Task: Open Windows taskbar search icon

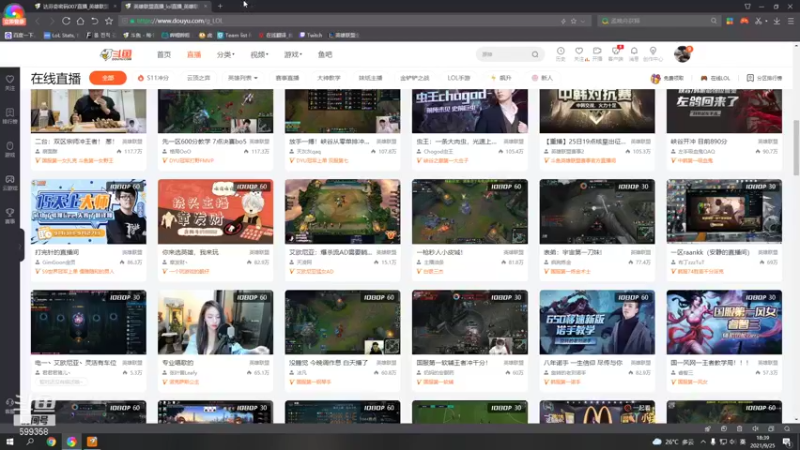Action: 30,441
